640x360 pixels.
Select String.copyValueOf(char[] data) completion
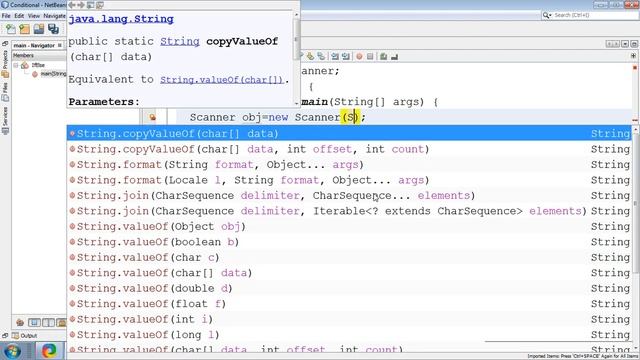pos(349,133)
